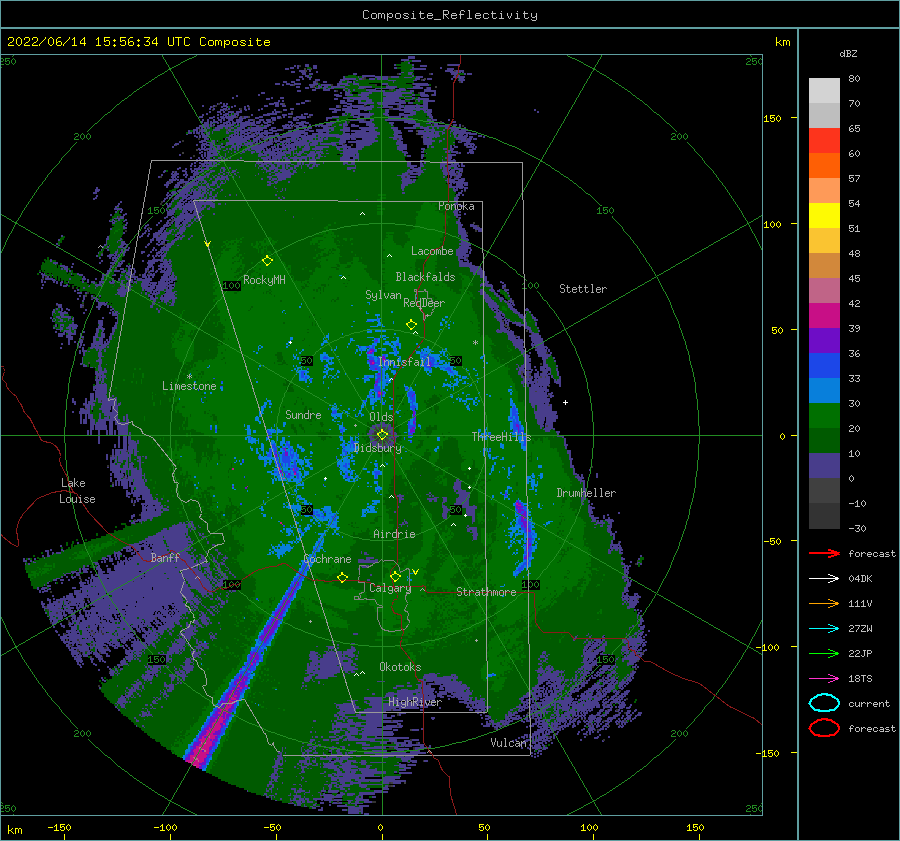Click the Olds label
This screenshot has height=841, width=900.
(381, 417)
